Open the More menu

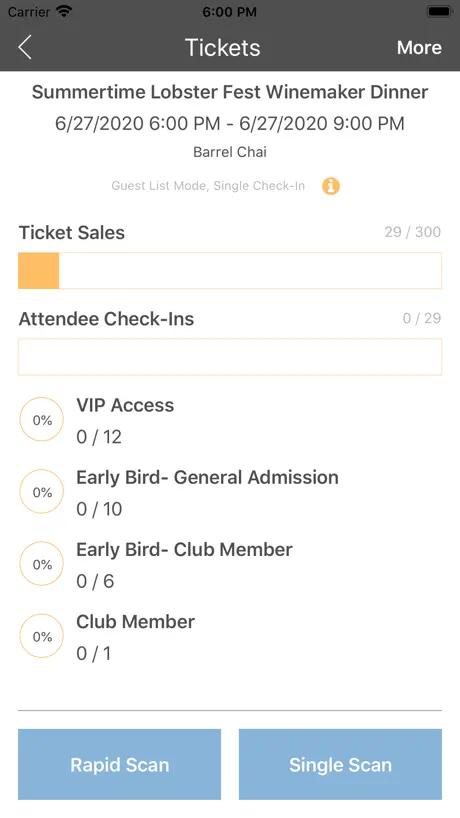[419, 47]
